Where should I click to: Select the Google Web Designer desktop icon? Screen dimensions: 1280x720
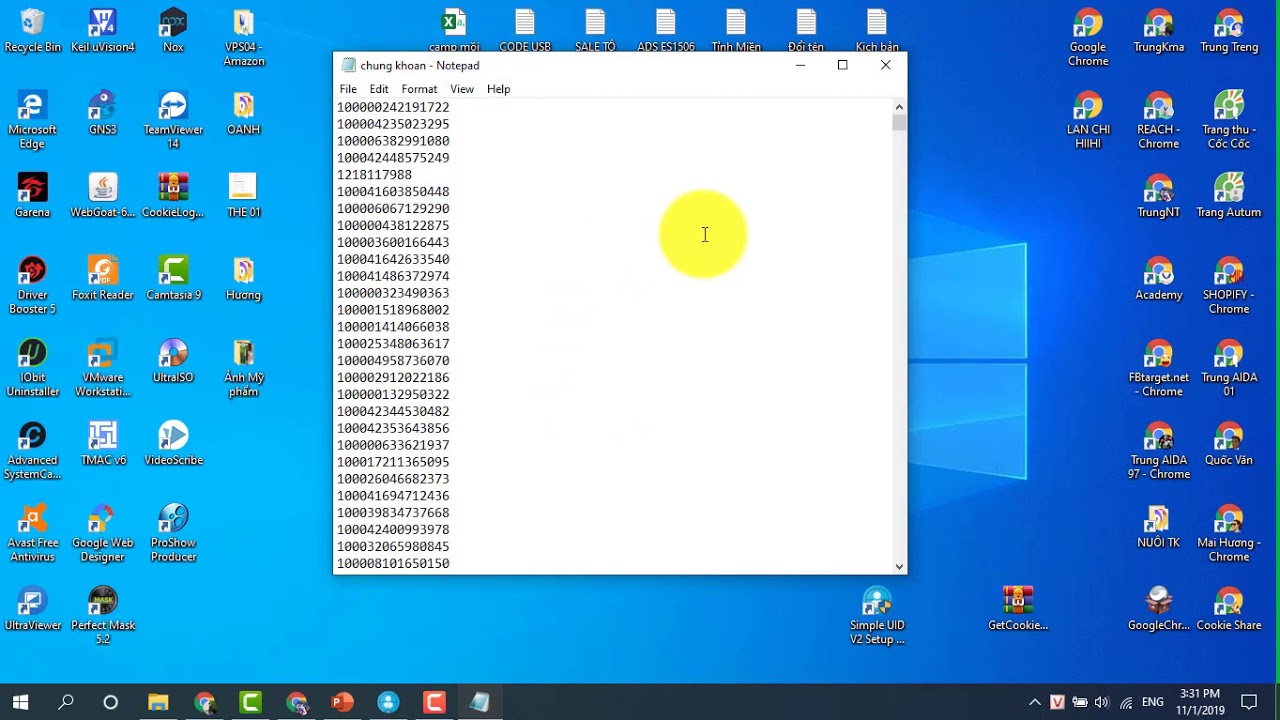(102, 533)
